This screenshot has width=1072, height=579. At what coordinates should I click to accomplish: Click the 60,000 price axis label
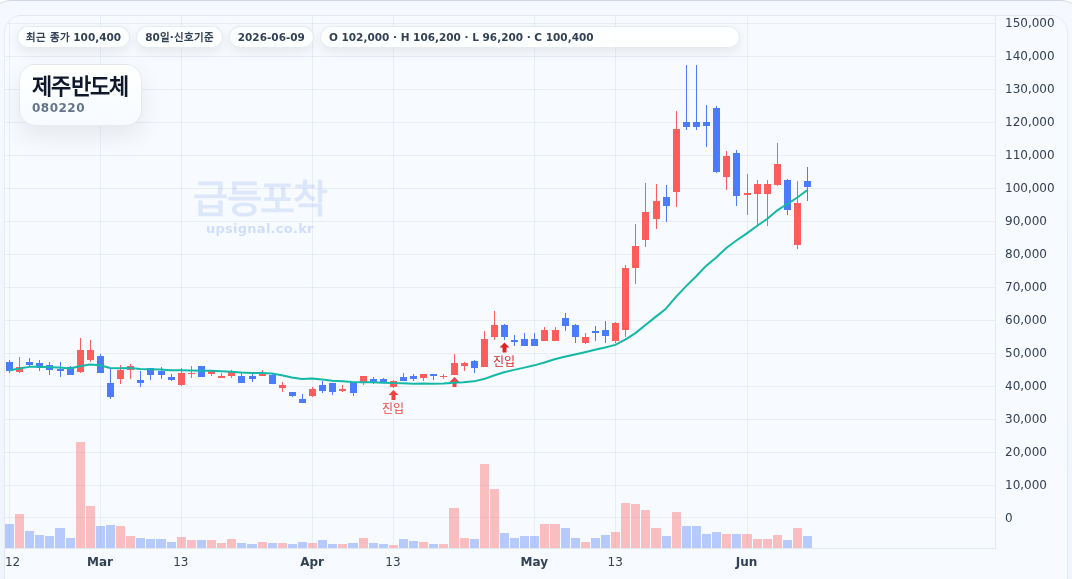(x=1026, y=319)
